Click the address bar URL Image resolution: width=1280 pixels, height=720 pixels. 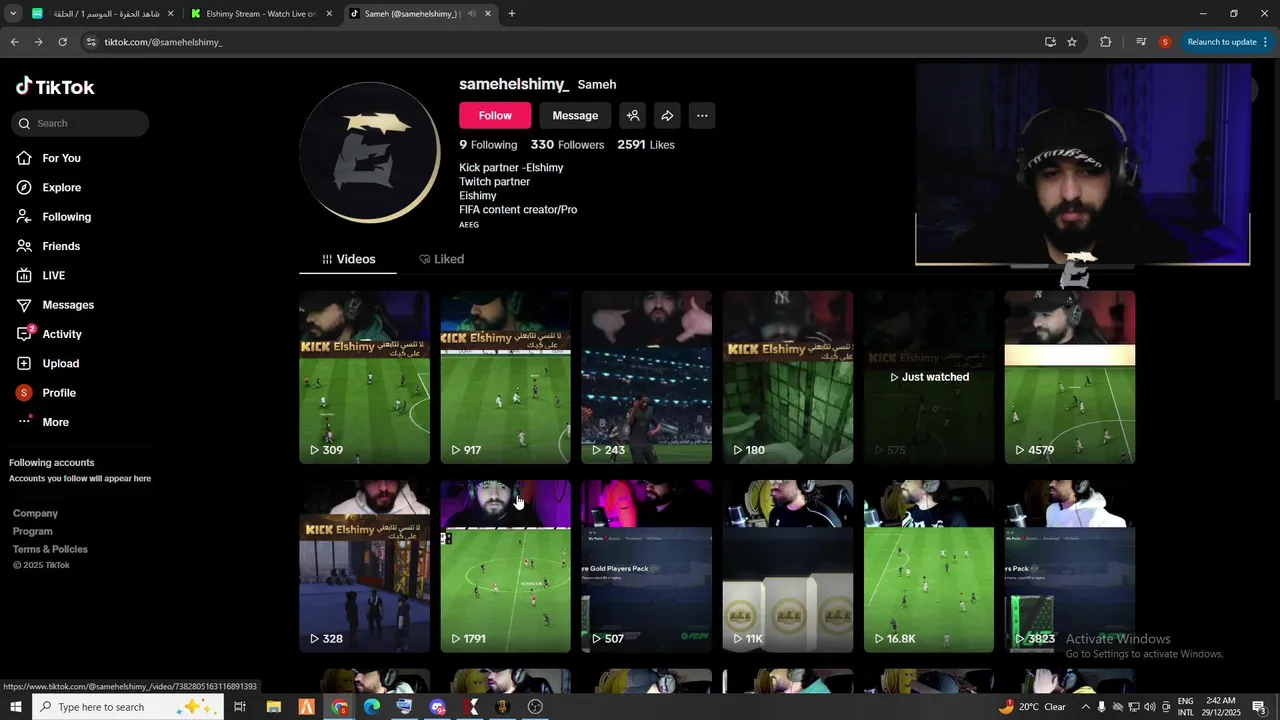[164, 42]
